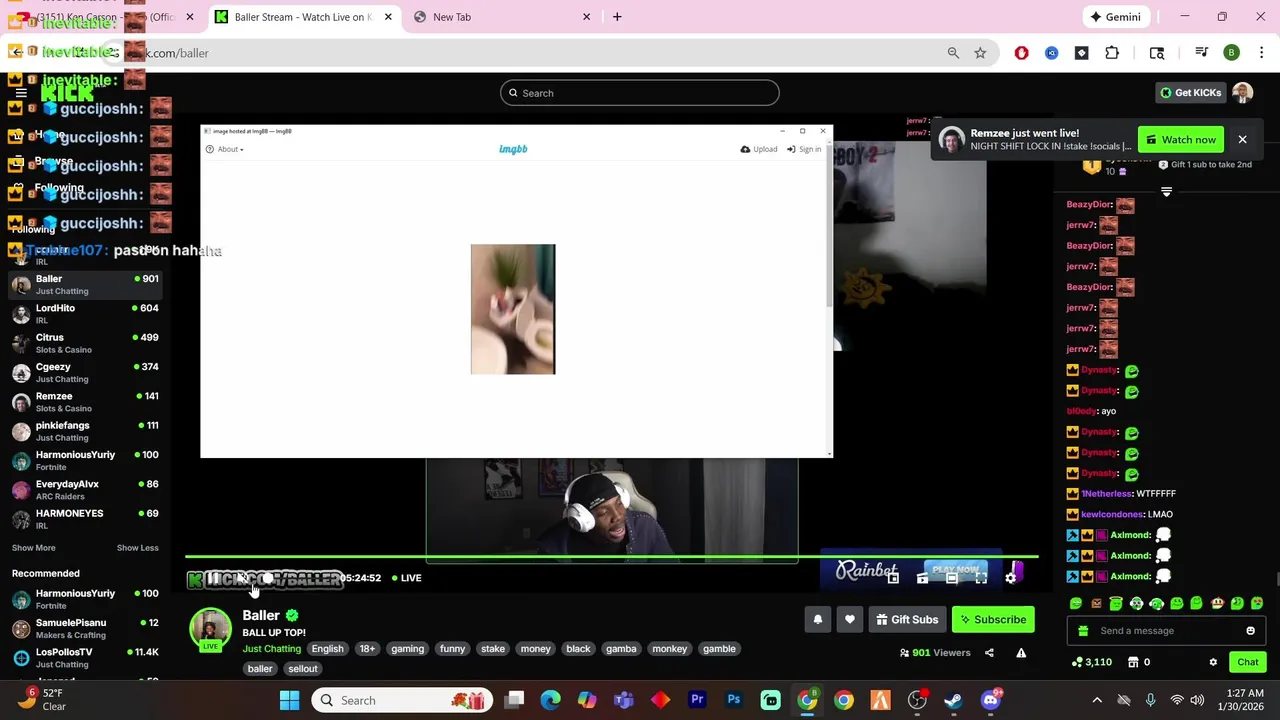1280x720 pixels.
Task: Click Upload in imgbb window
Action: pyautogui.click(x=759, y=149)
